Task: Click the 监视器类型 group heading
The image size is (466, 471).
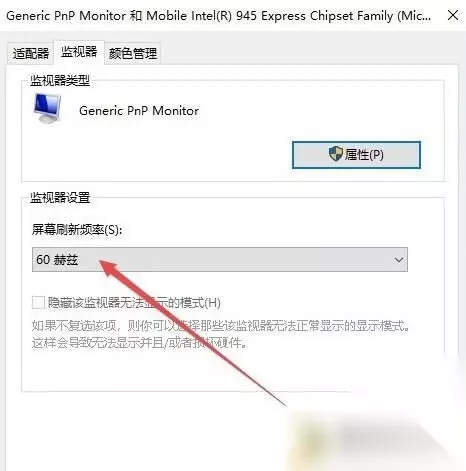Action: pyautogui.click(x=60, y=80)
